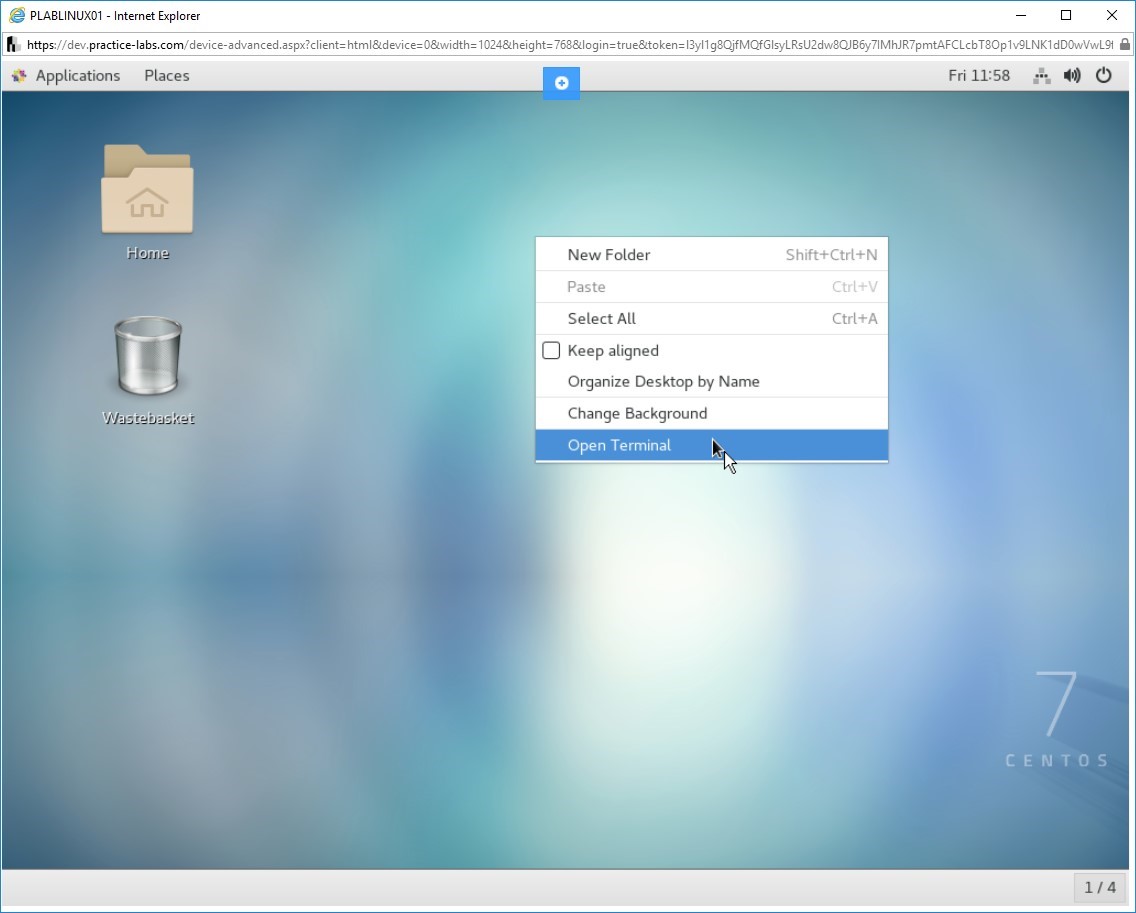
Task: Choose Change Background option
Action: (637, 413)
